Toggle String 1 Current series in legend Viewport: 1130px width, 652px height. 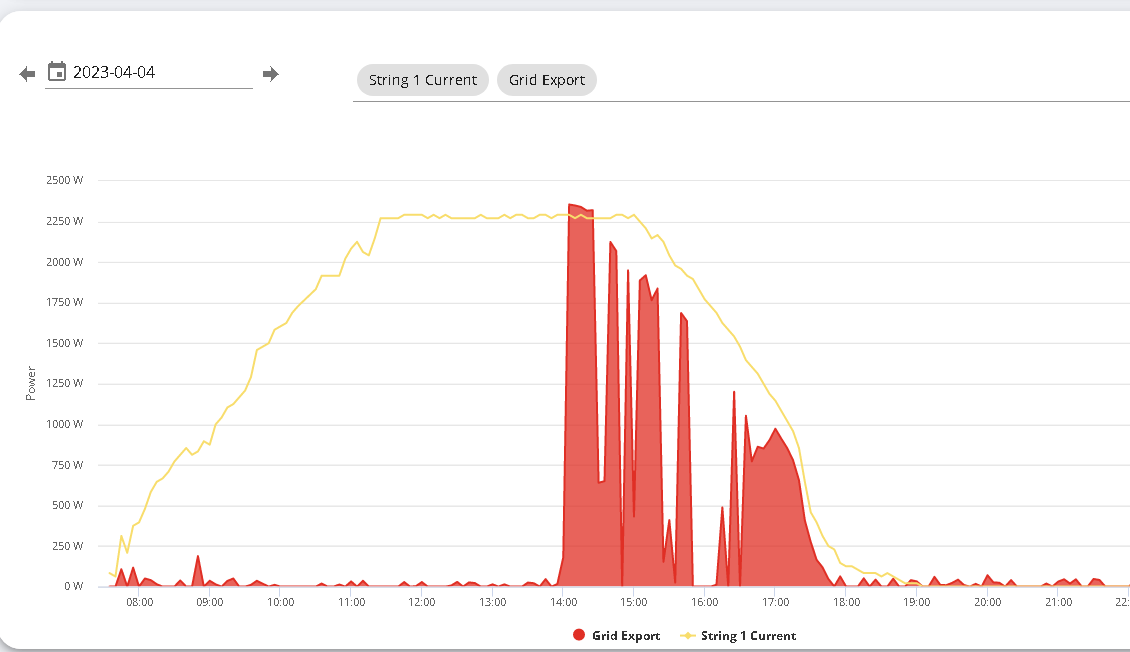click(738, 635)
